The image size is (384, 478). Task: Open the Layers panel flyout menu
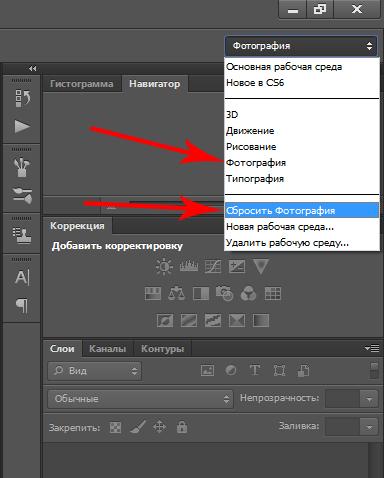(x=372, y=348)
